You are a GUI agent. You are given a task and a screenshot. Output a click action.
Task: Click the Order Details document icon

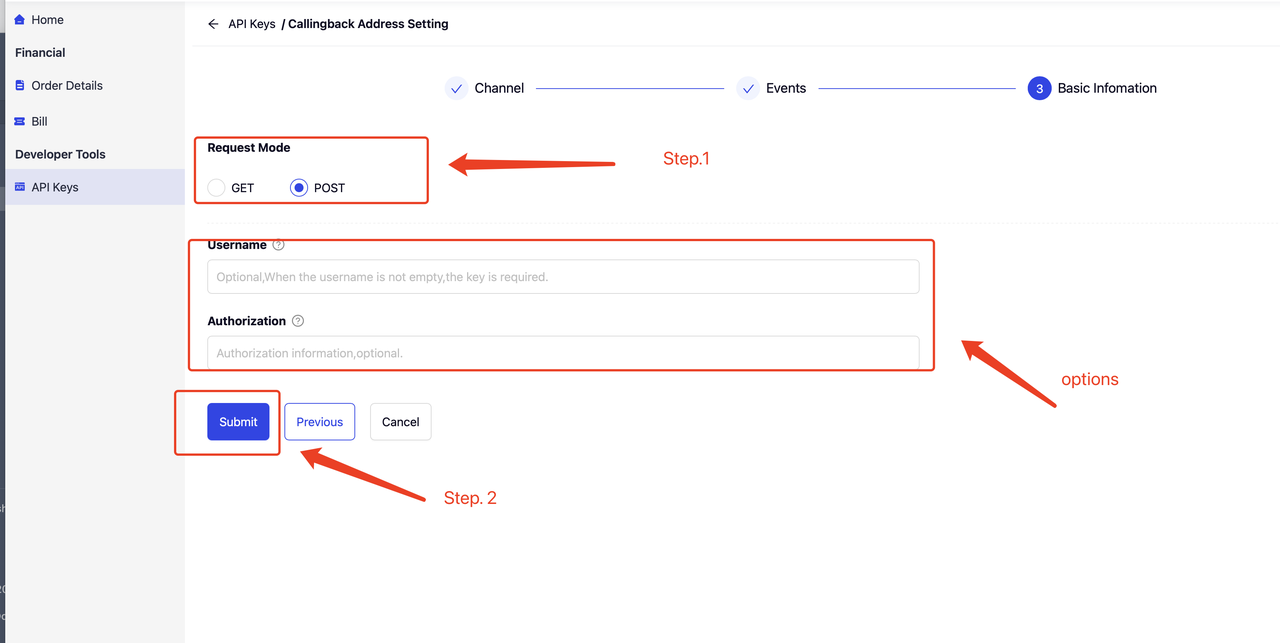click(x=20, y=86)
